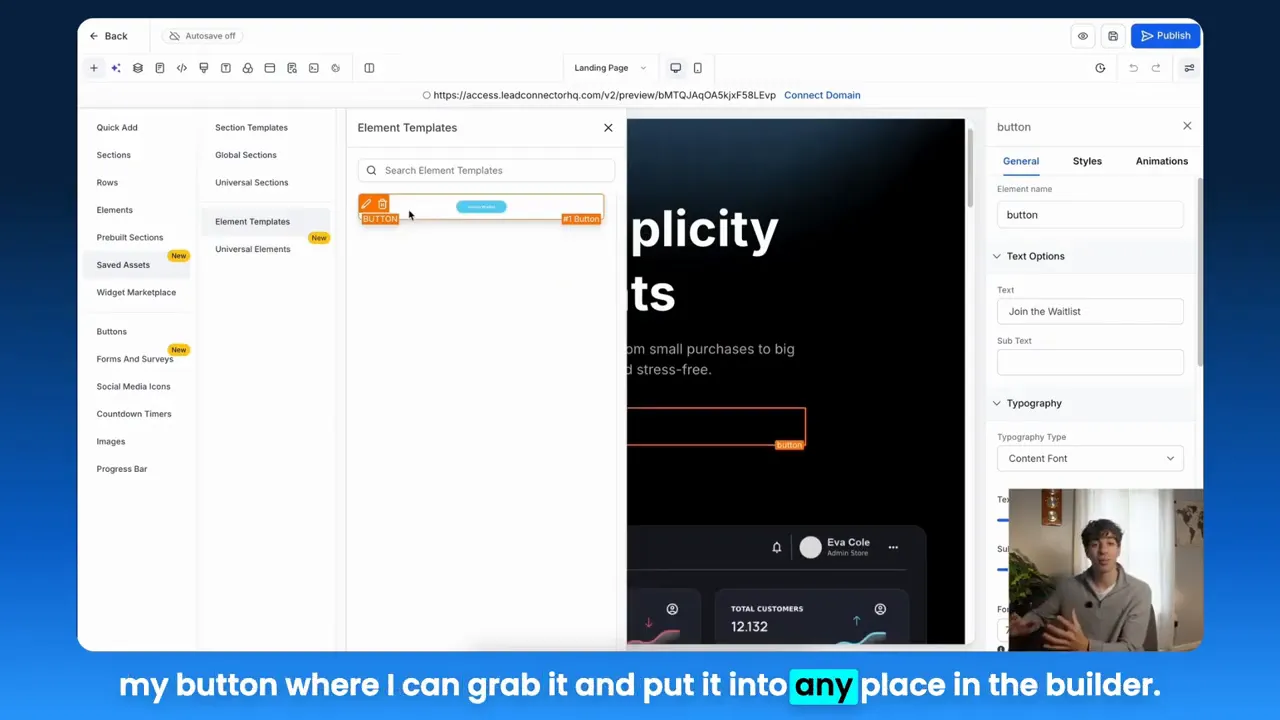Click the preview eye icon
1280x720 pixels.
(1082, 36)
